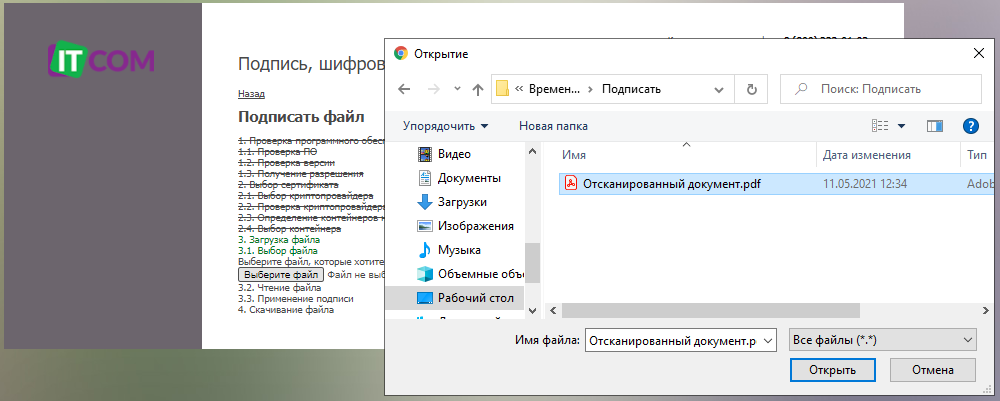Viewport: 1000px width, 401px height.
Task: Click Новая папка in the toolbar
Action: (x=553, y=126)
